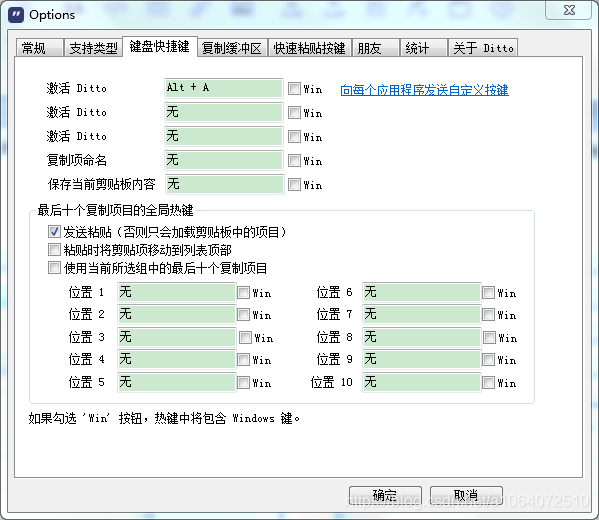This screenshot has width=599, height=520.
Task: Check the Win box for 位置 3
Action: (245, 338)
